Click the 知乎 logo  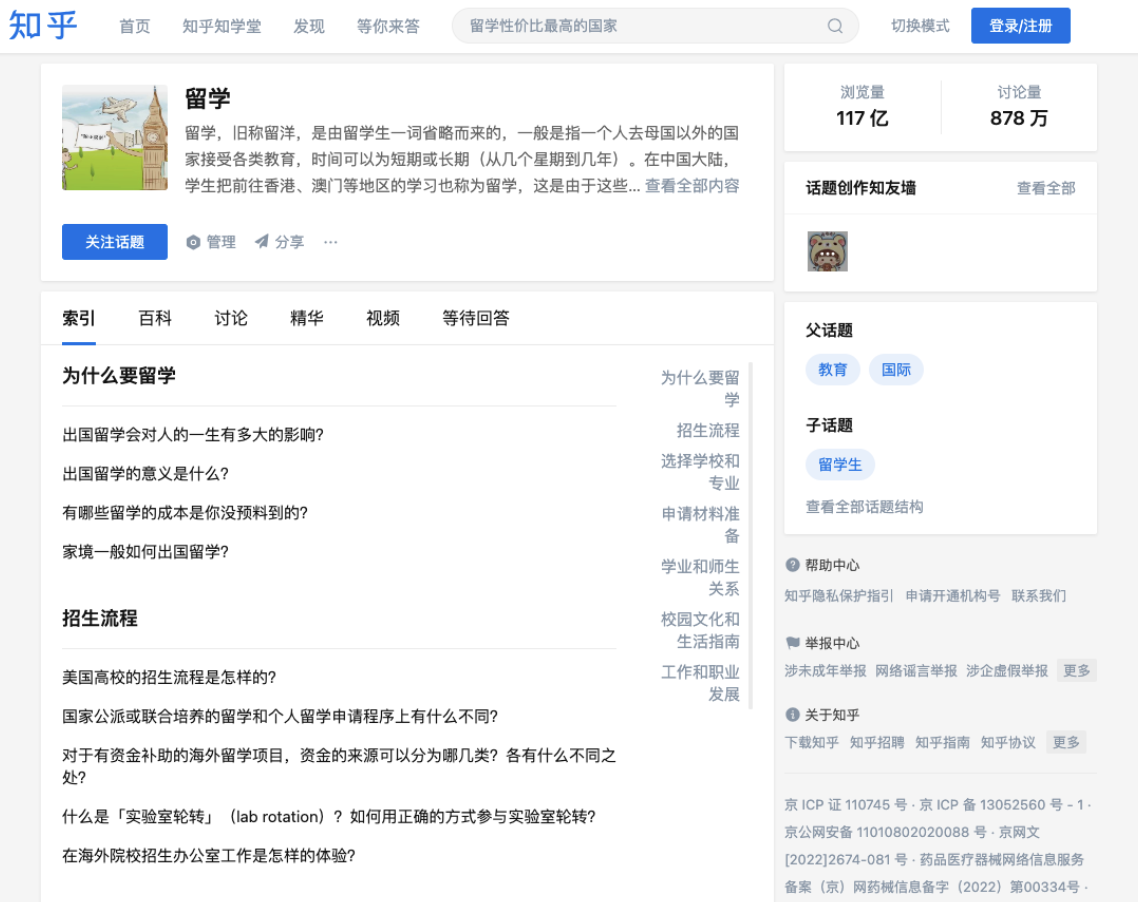click(43, 26)
